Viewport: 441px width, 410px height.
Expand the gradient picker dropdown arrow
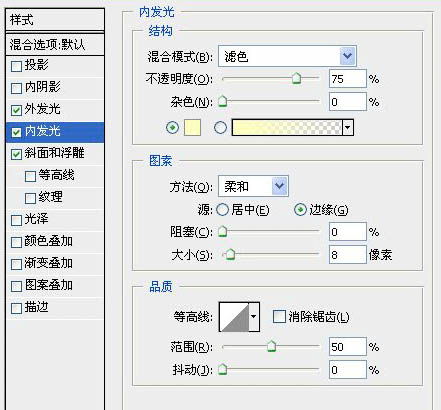(x=348, y=127)
